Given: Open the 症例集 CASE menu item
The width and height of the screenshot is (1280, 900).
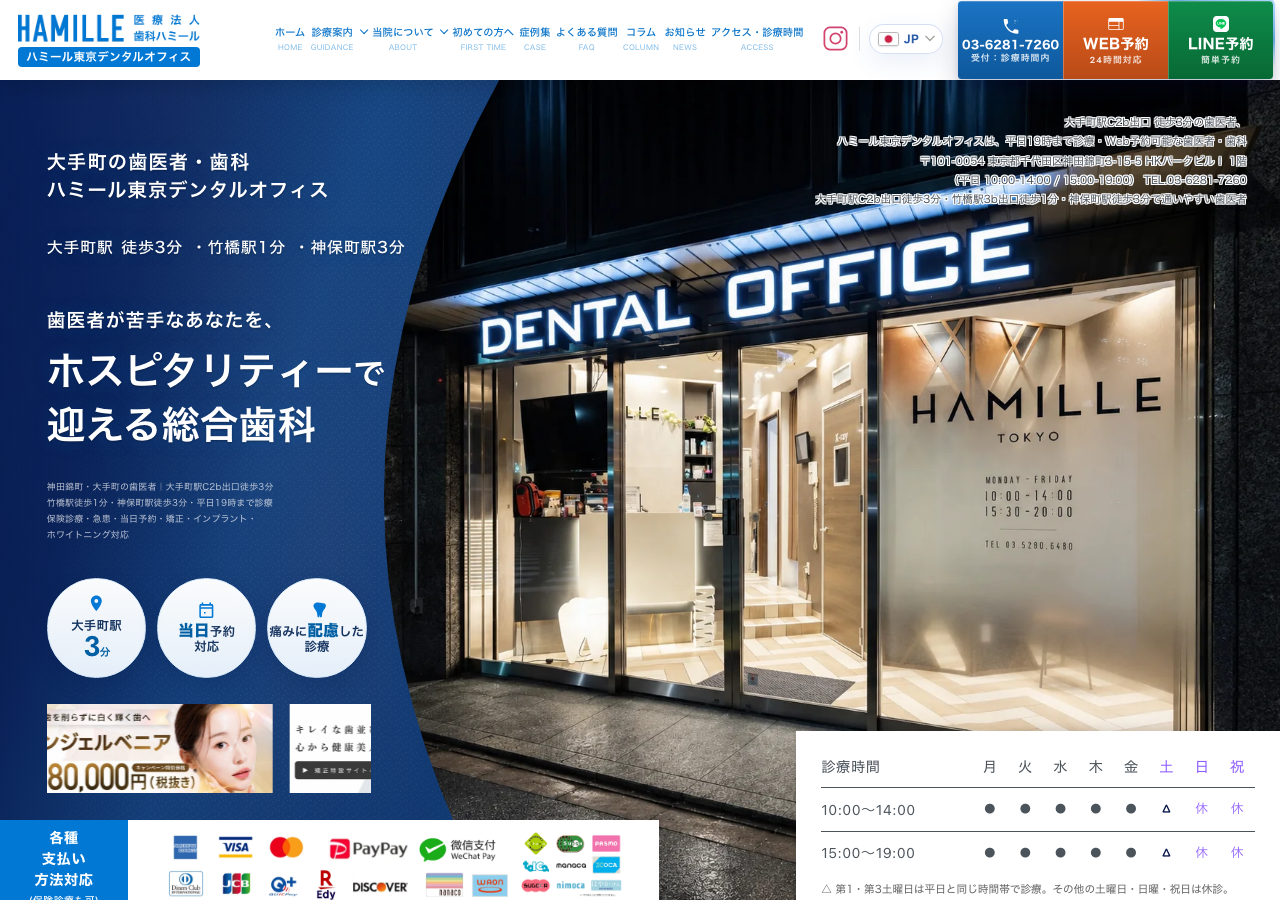Looking at the screenshot, I should [535, 38].
